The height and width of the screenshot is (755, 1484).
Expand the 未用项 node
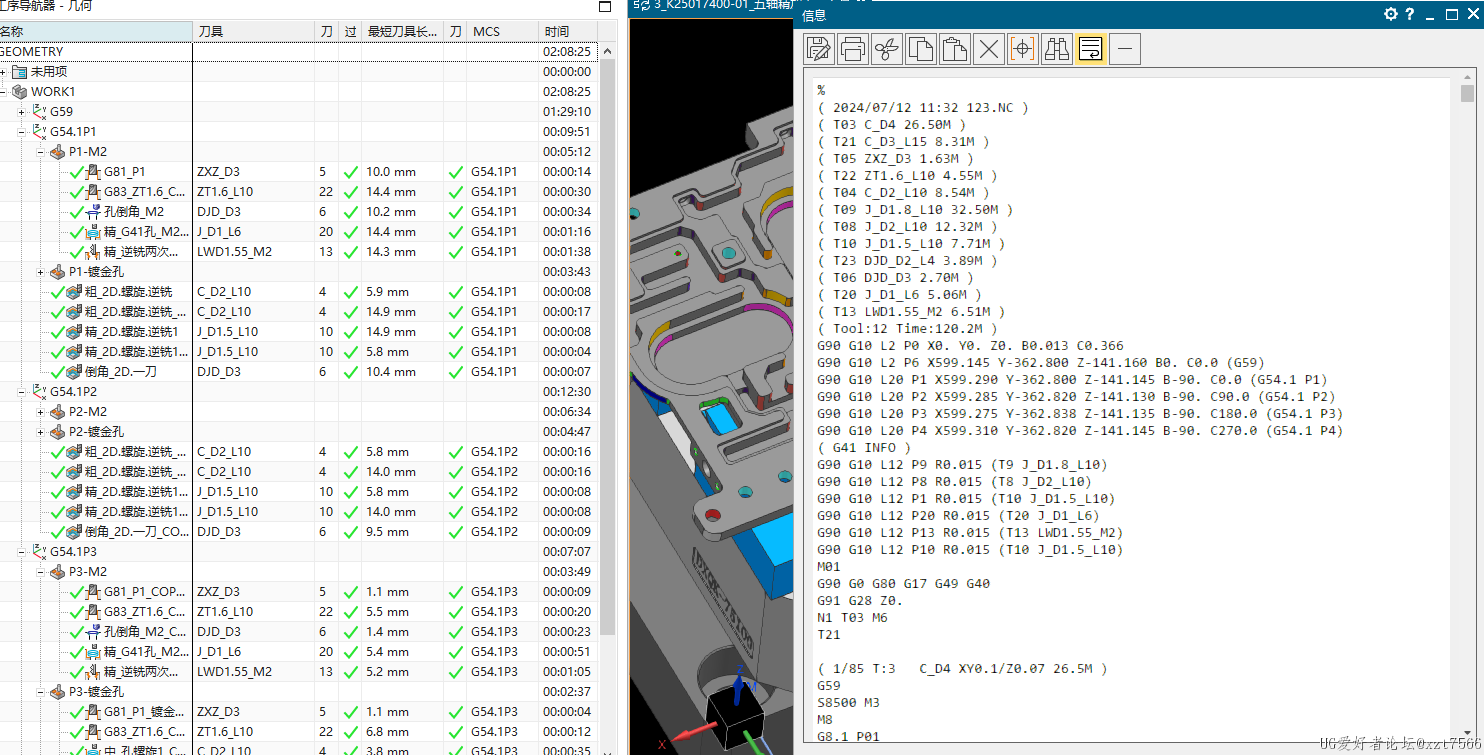coord(3,72)
